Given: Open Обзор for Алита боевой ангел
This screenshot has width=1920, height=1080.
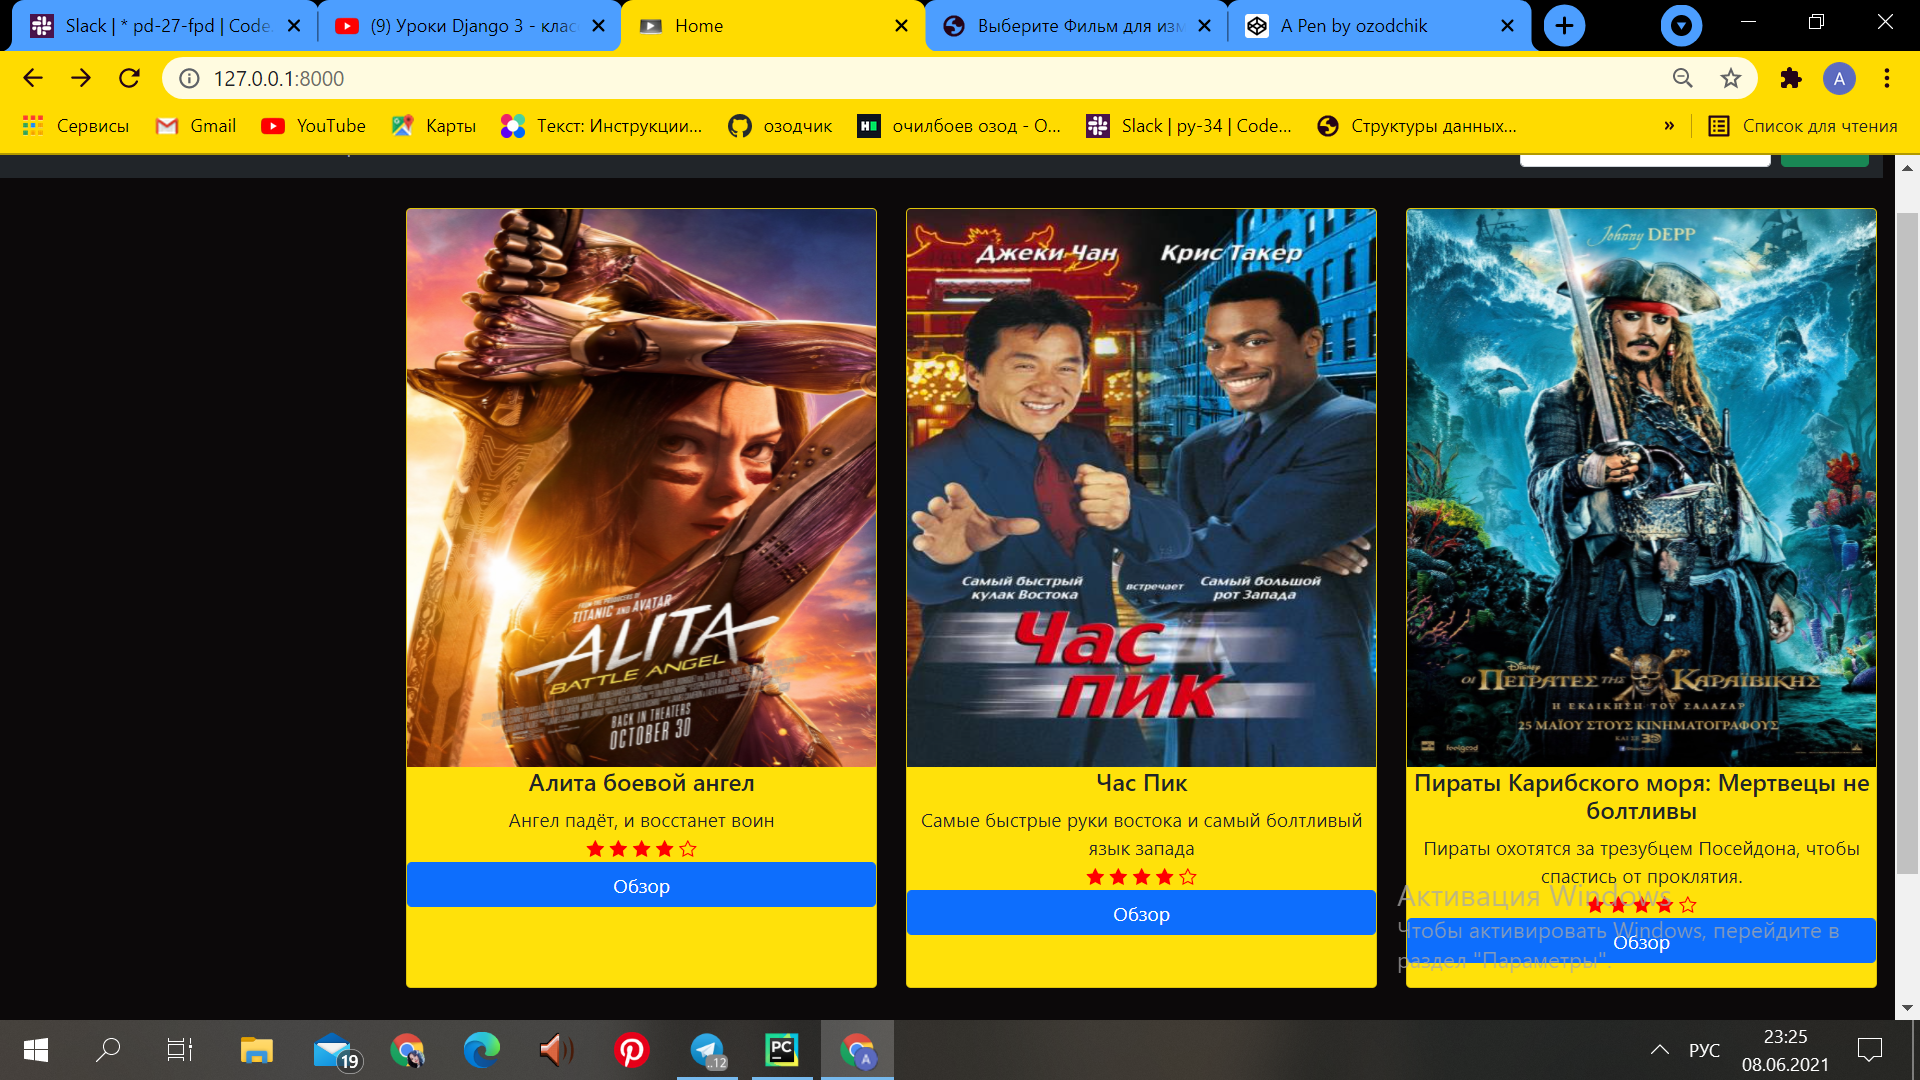Looking at the screenshot, I should 641,885.
